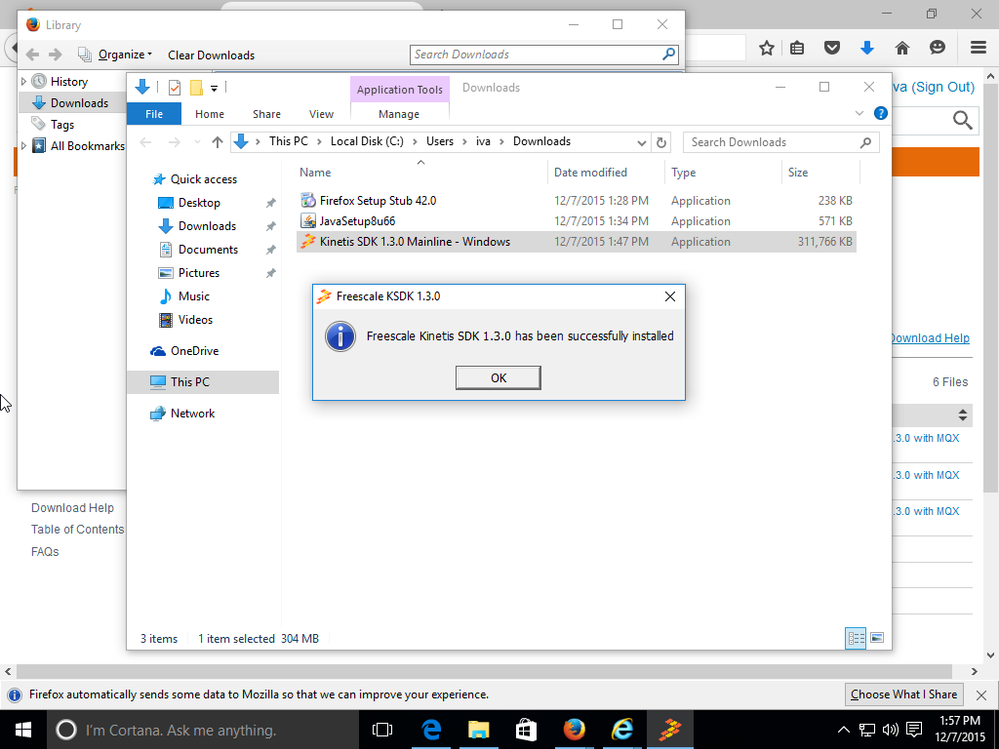This screenshot has height=749, width=999.
Task: Expand the Explorer ribbon chevron
Action: pyautogui.click(x=859, y=113)
